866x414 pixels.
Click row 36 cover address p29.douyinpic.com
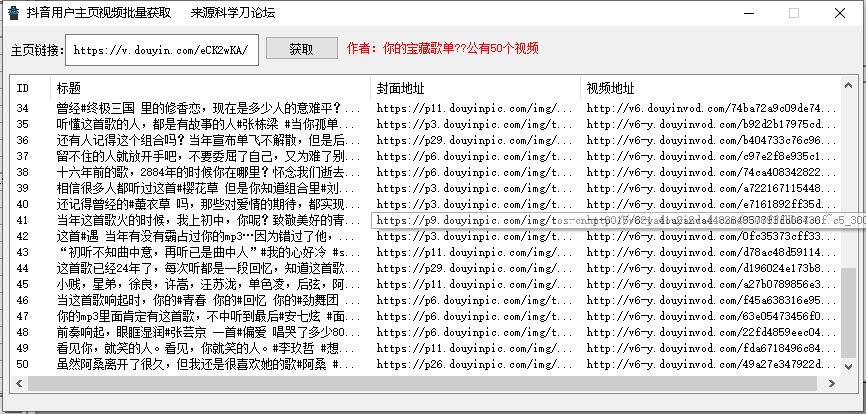[x=474, y=140]
